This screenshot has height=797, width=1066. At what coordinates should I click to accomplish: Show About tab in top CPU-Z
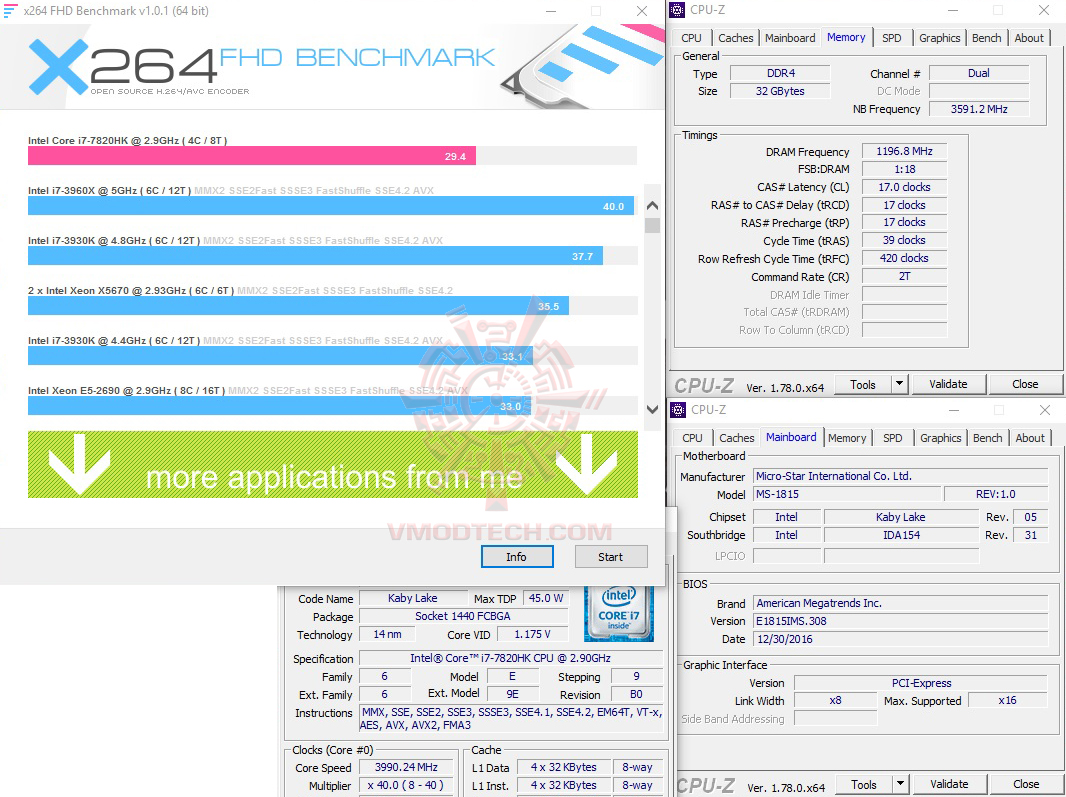coord(1029,38)
